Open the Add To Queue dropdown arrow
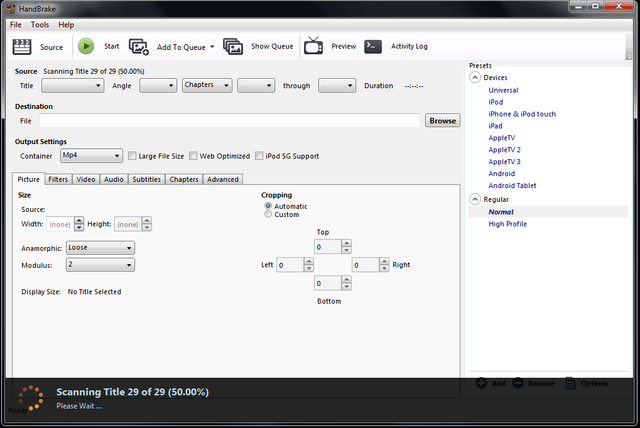This screenshot has height=428, width=640. click(212, 47)
